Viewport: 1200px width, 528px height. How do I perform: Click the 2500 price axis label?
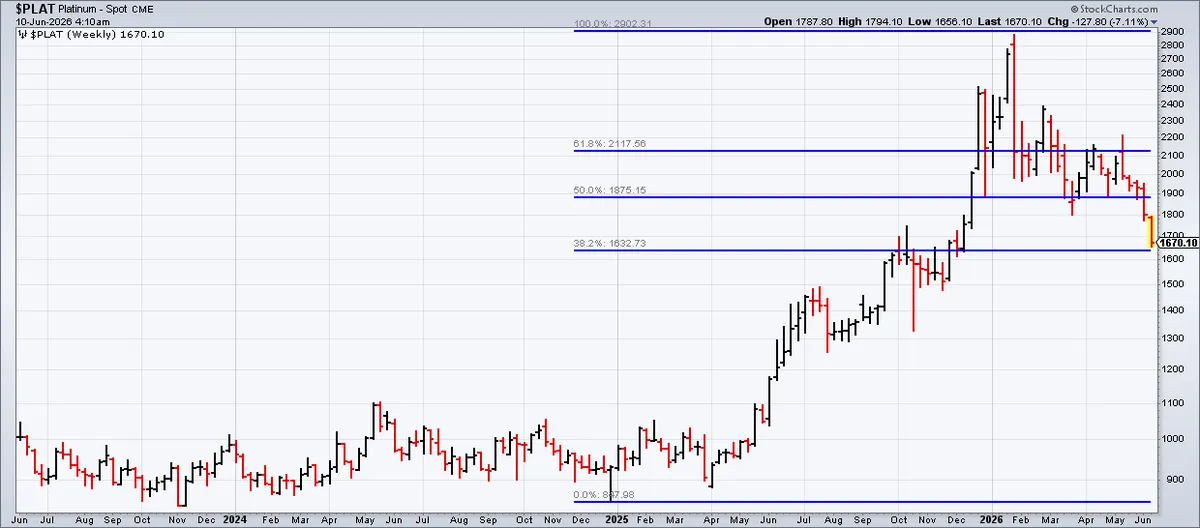click(x=1171, y=89)
